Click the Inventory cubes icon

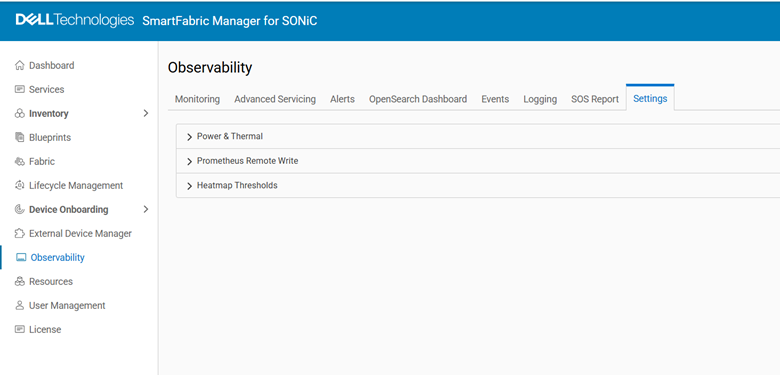[19, 113]
